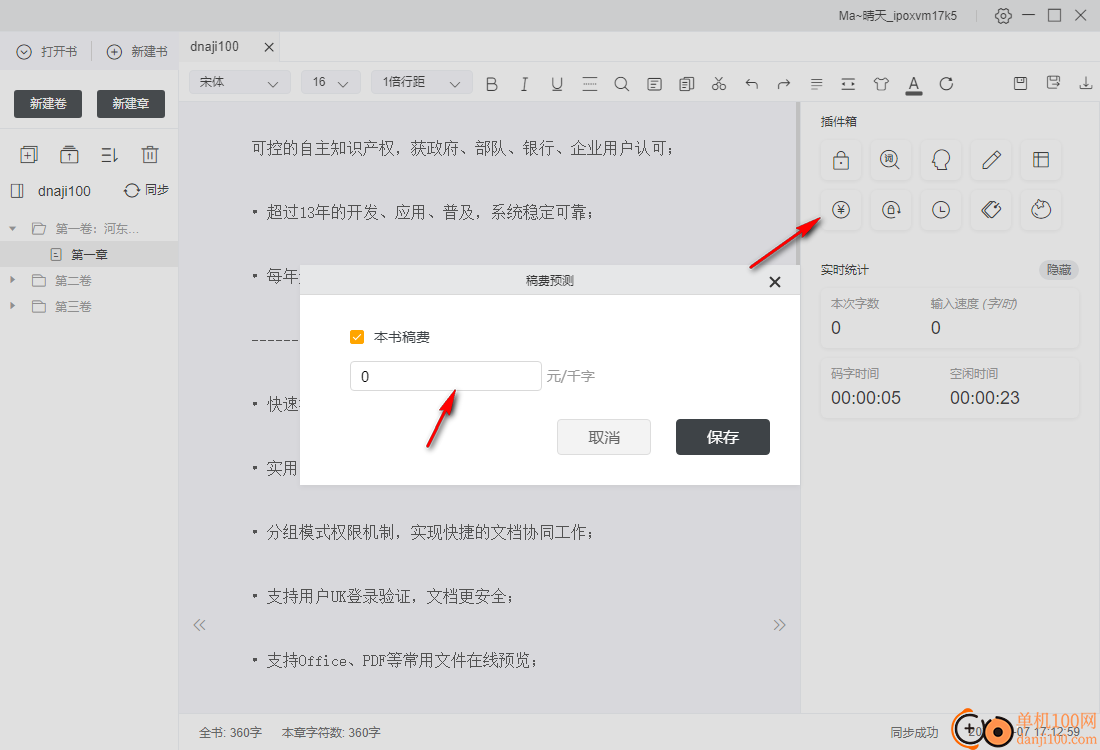The height and width of the screenshot is (750, 1100).
Task: Open settings gear in title bar
Action: (x=1003, y=15)
